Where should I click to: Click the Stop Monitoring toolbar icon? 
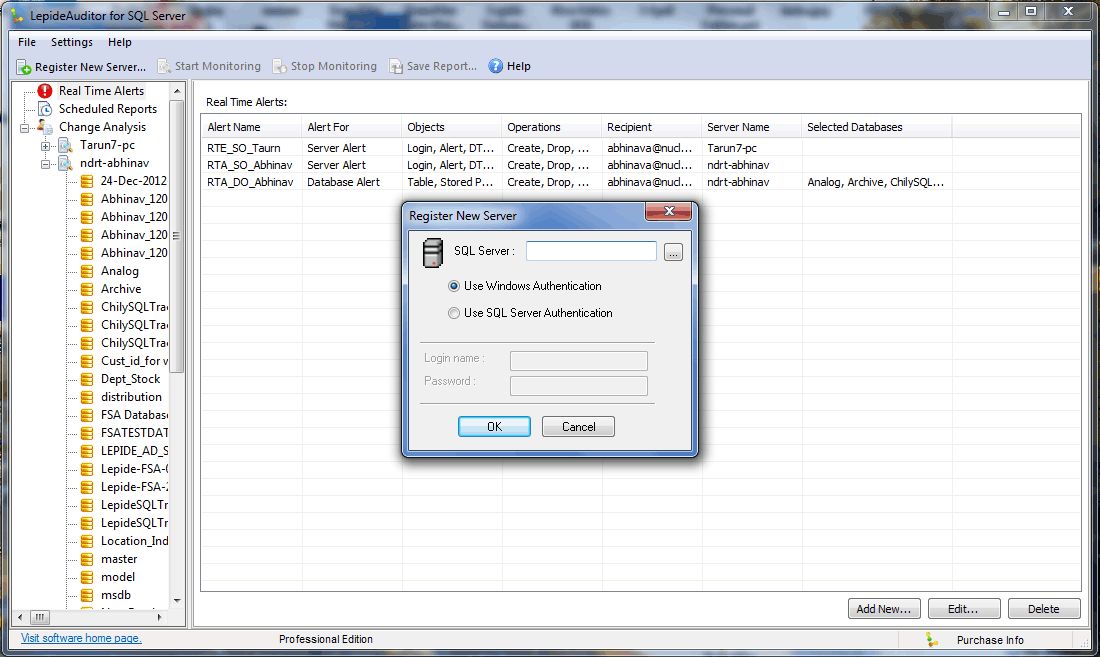click(x=279, y=66)
